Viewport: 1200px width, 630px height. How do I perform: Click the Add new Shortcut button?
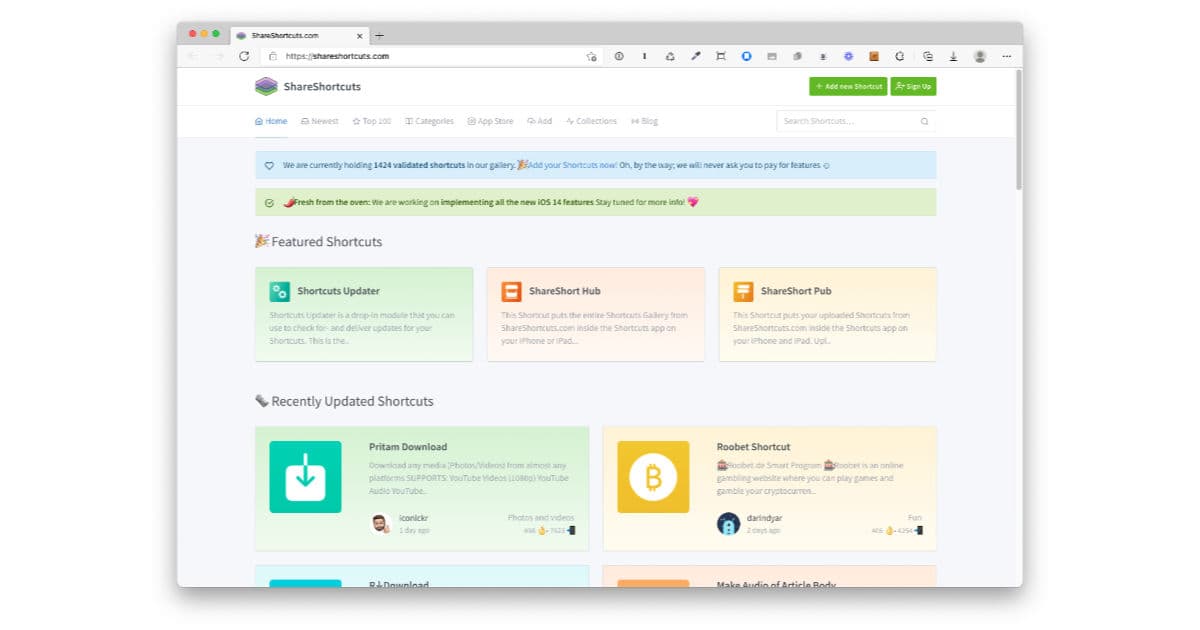tap(848, 87)
